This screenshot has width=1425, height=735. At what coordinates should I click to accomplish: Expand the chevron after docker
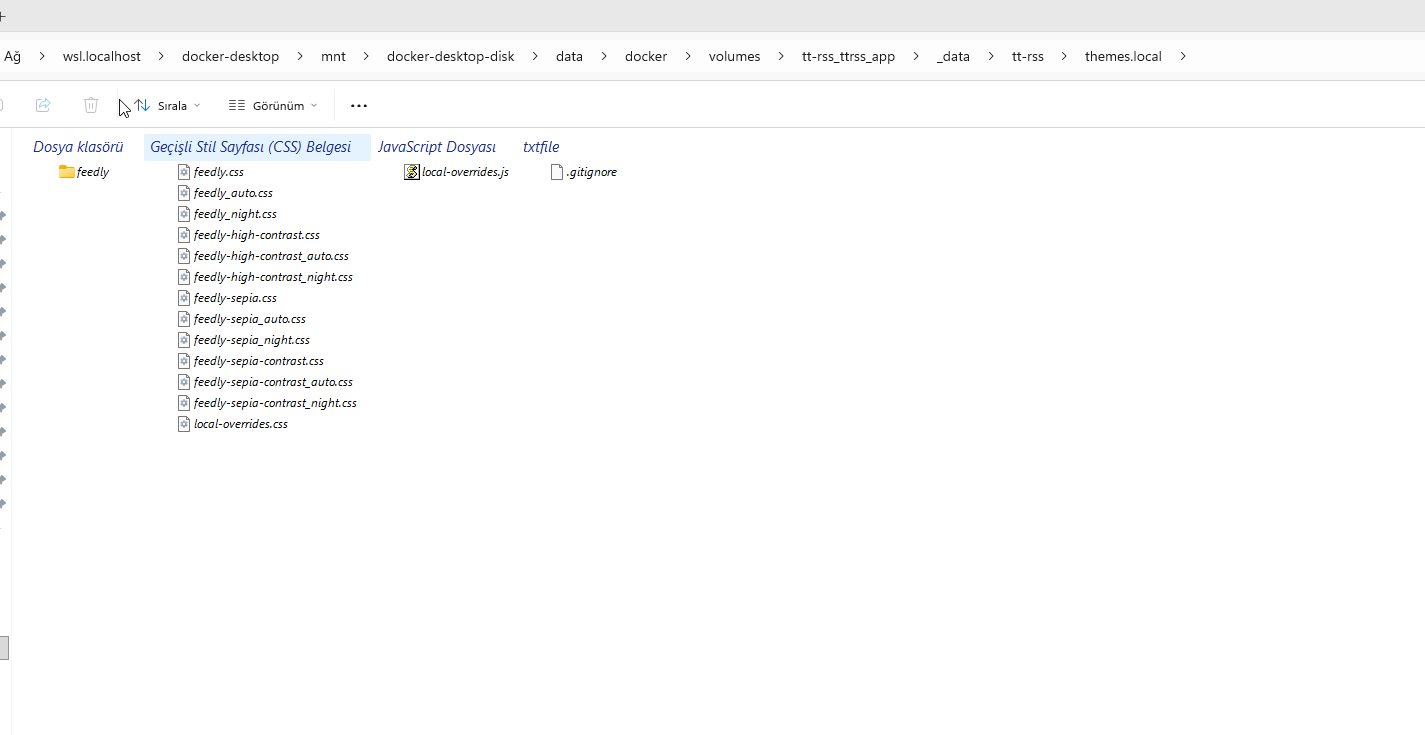(x=688, y=56)
